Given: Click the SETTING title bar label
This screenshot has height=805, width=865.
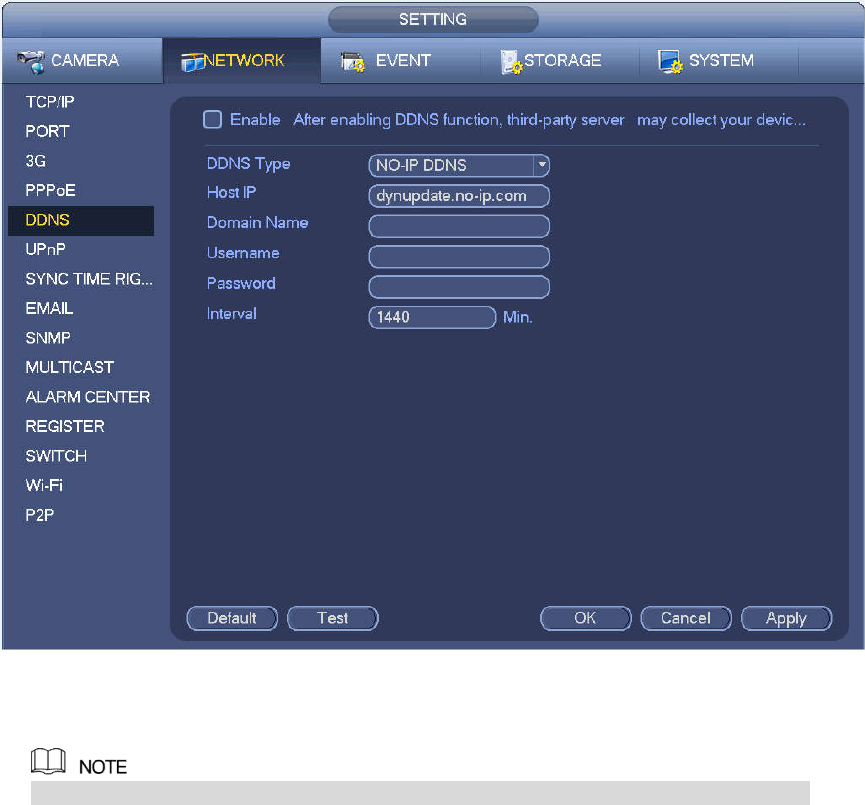Looking at the screenshot, I should click(433, 19).
